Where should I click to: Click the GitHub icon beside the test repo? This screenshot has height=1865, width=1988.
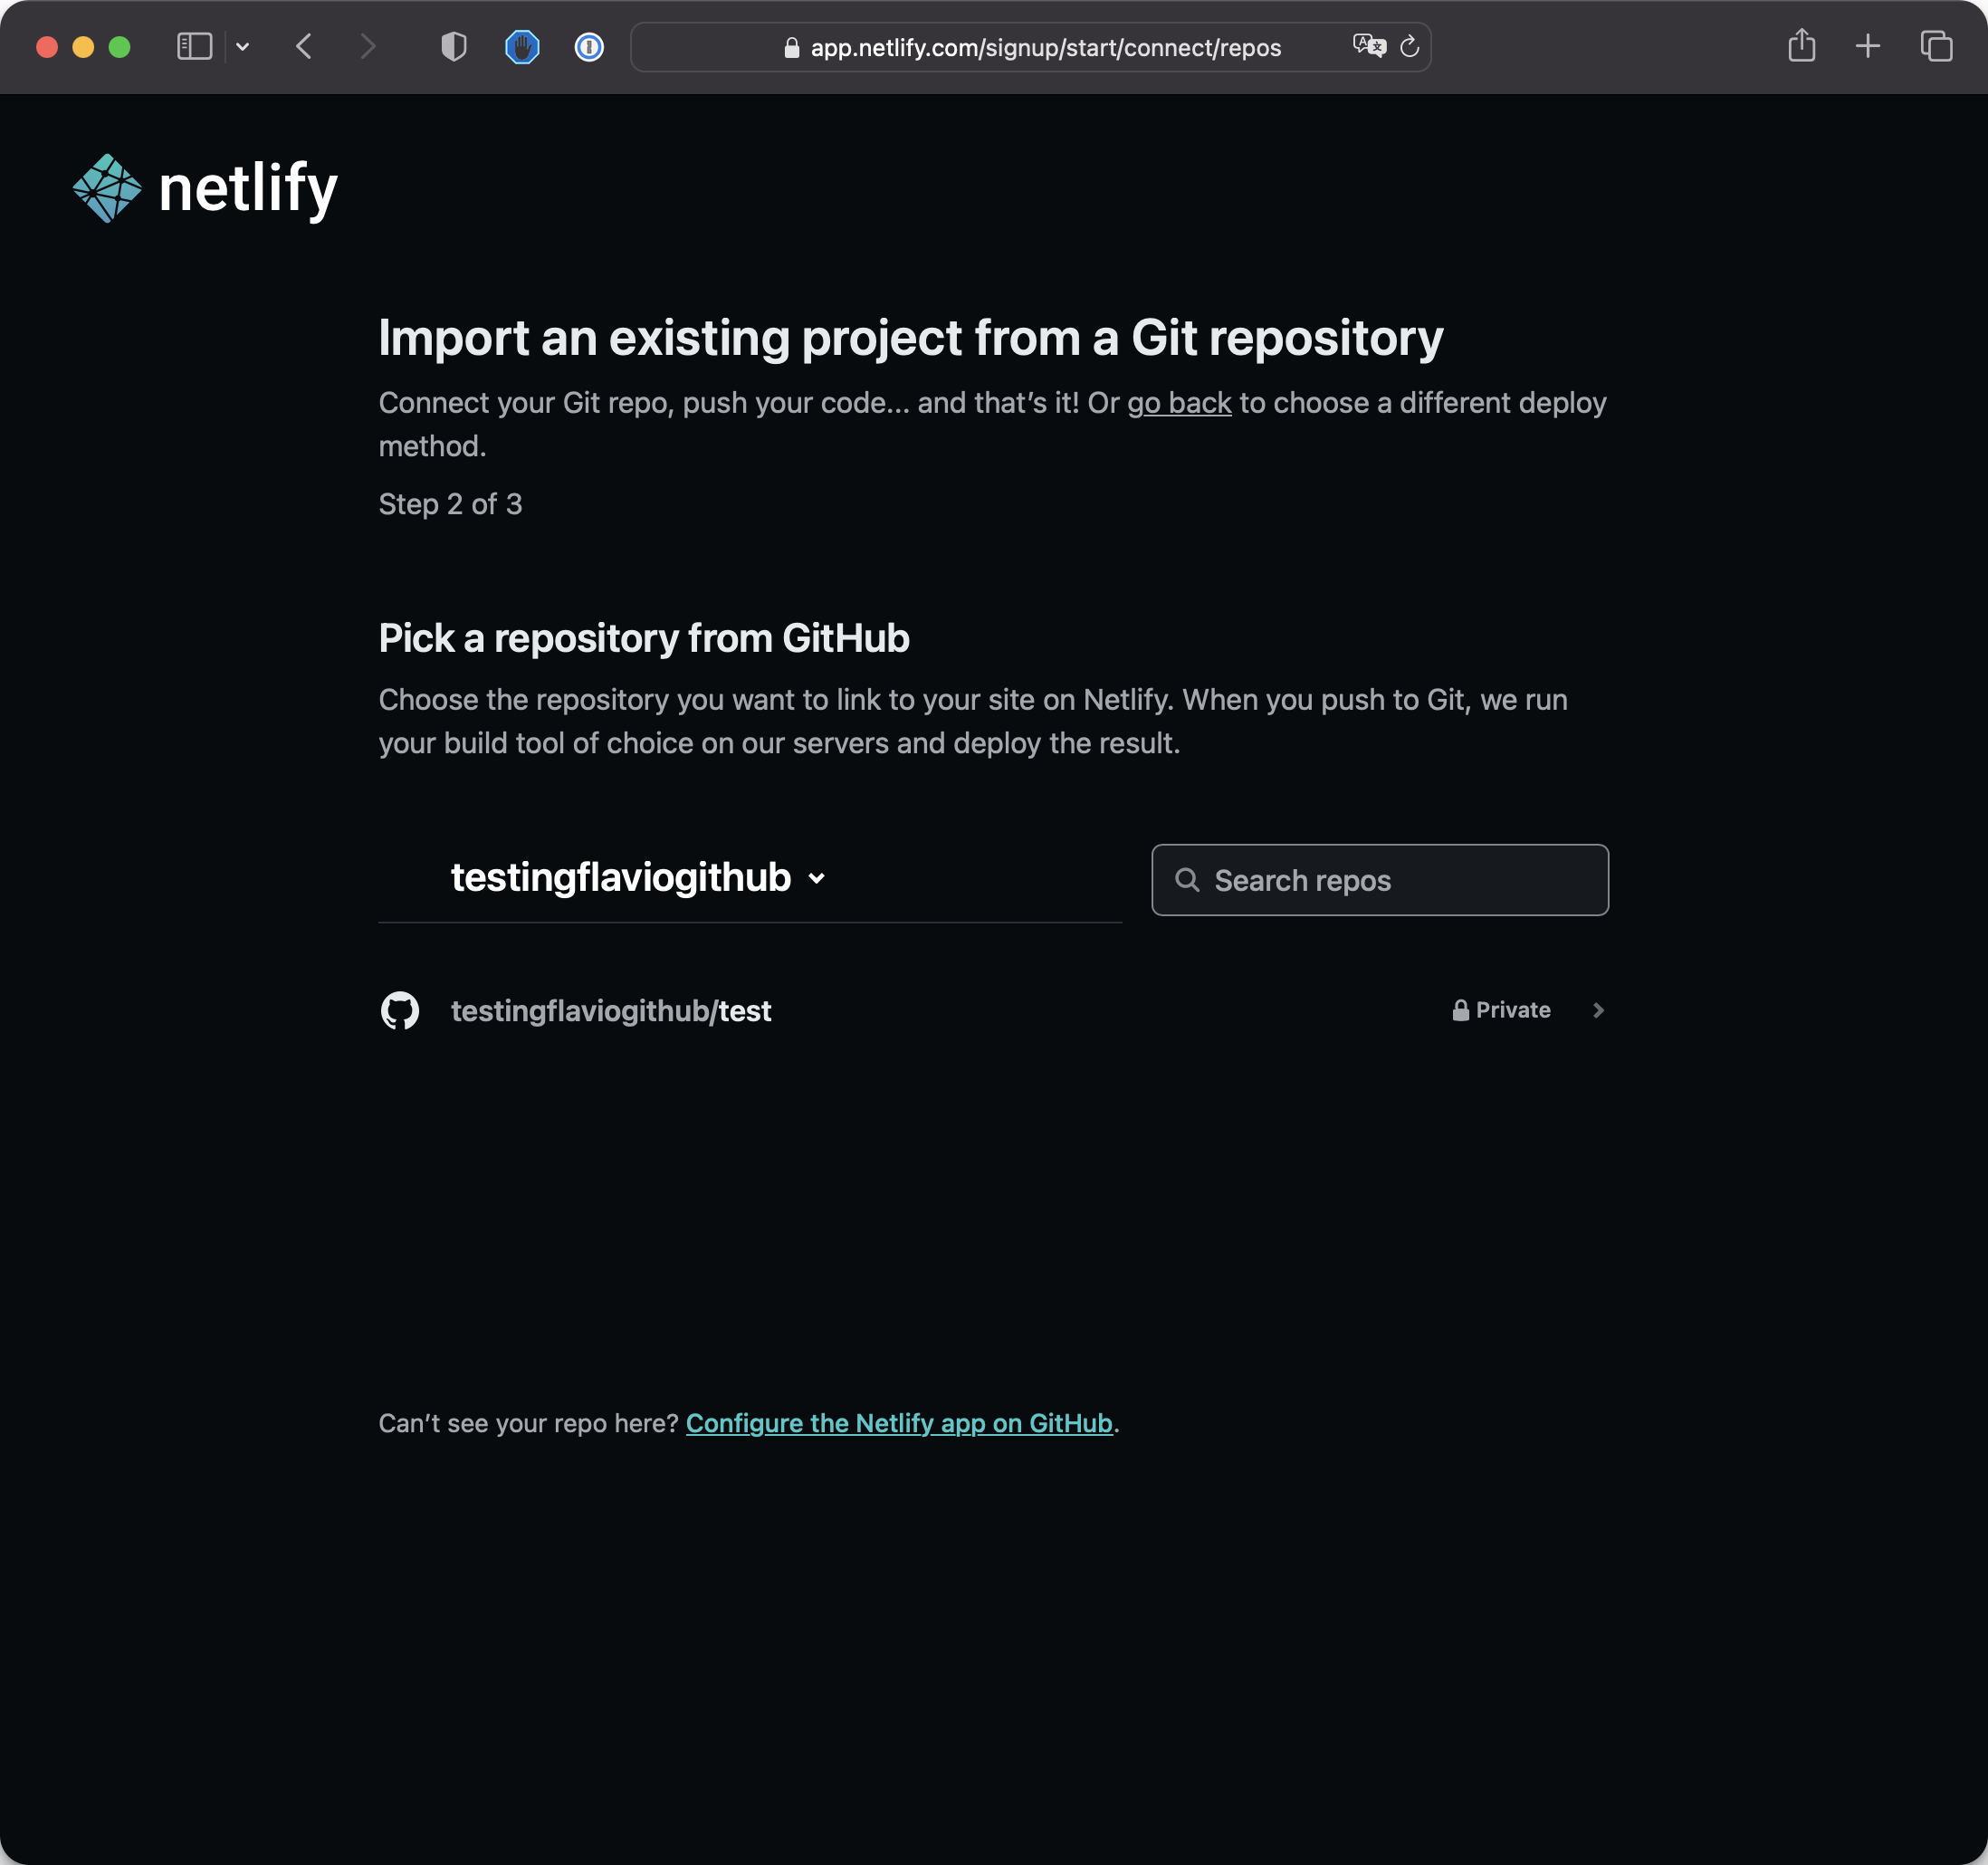point(400,1010)
